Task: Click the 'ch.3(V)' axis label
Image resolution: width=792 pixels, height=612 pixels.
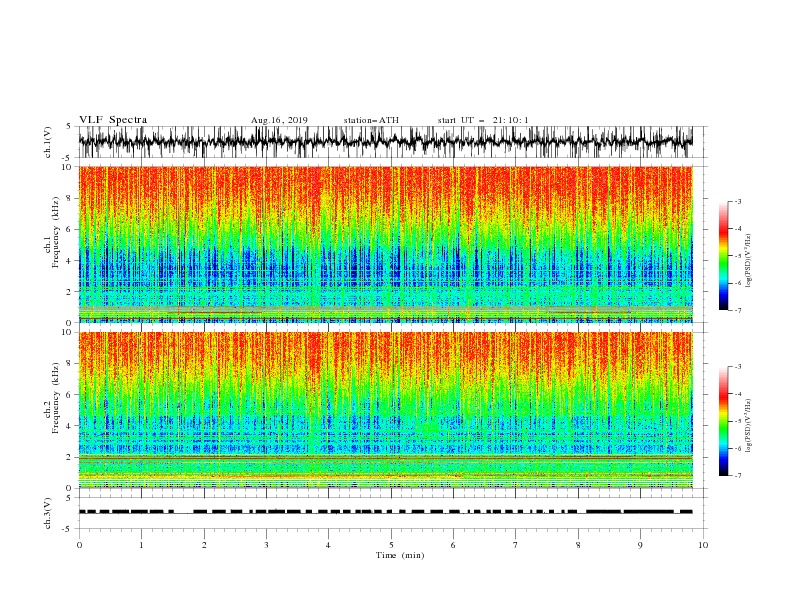Action: coord(48,513)
